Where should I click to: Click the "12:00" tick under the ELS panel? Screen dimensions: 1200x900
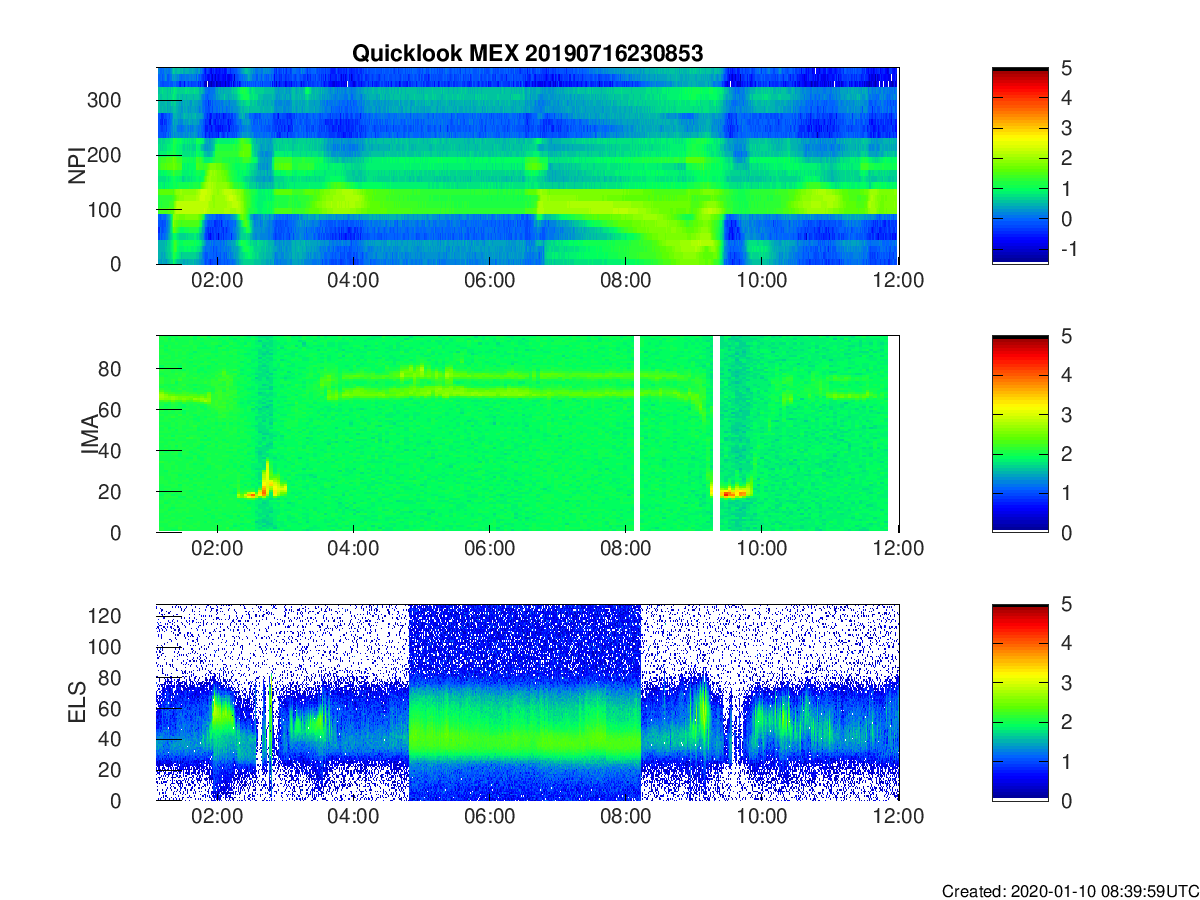pos(899,817)
